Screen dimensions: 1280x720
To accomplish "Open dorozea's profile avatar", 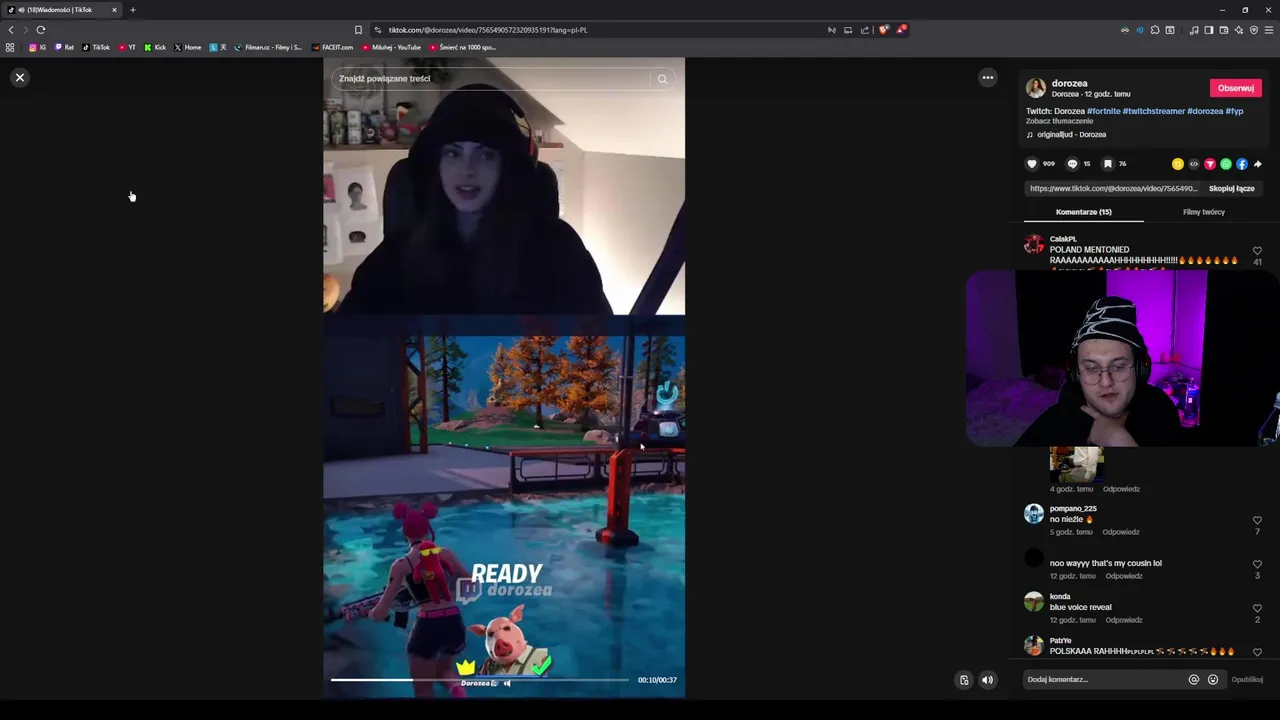I will (x=1036, y=88).
